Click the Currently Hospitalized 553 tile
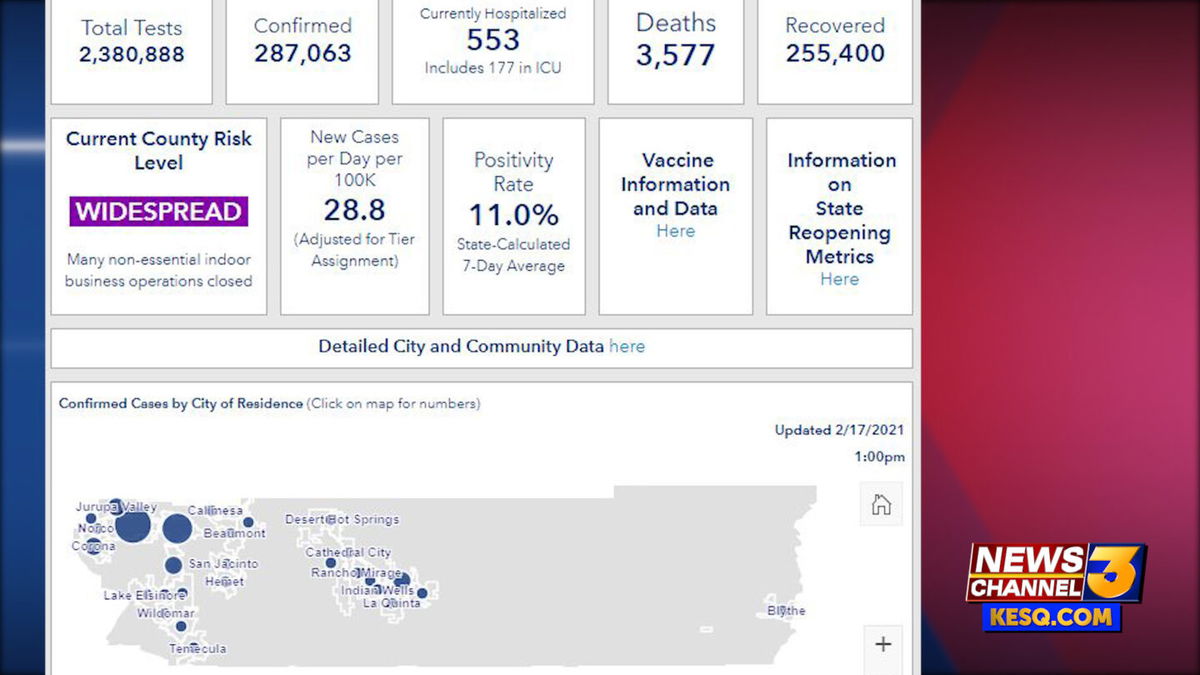Screen dimensions: 1200x675 [x=493, y=50]
